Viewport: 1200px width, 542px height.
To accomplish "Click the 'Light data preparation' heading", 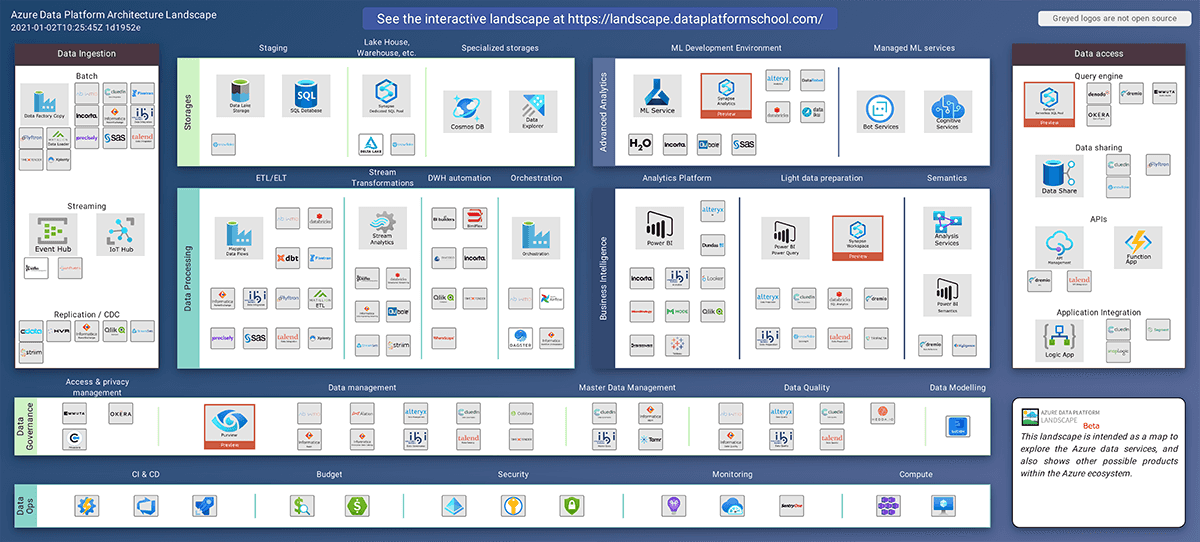I will [821, 178].
